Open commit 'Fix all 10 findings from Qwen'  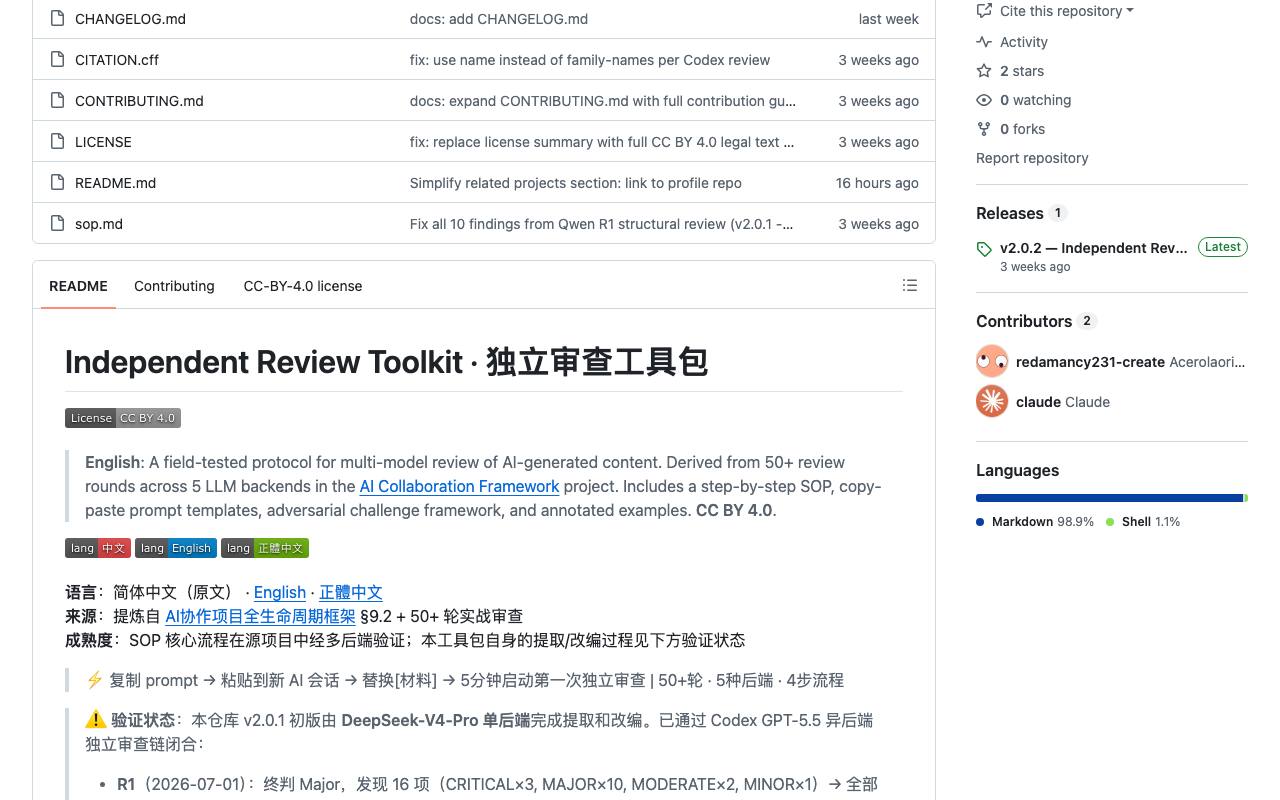[602, 224]
